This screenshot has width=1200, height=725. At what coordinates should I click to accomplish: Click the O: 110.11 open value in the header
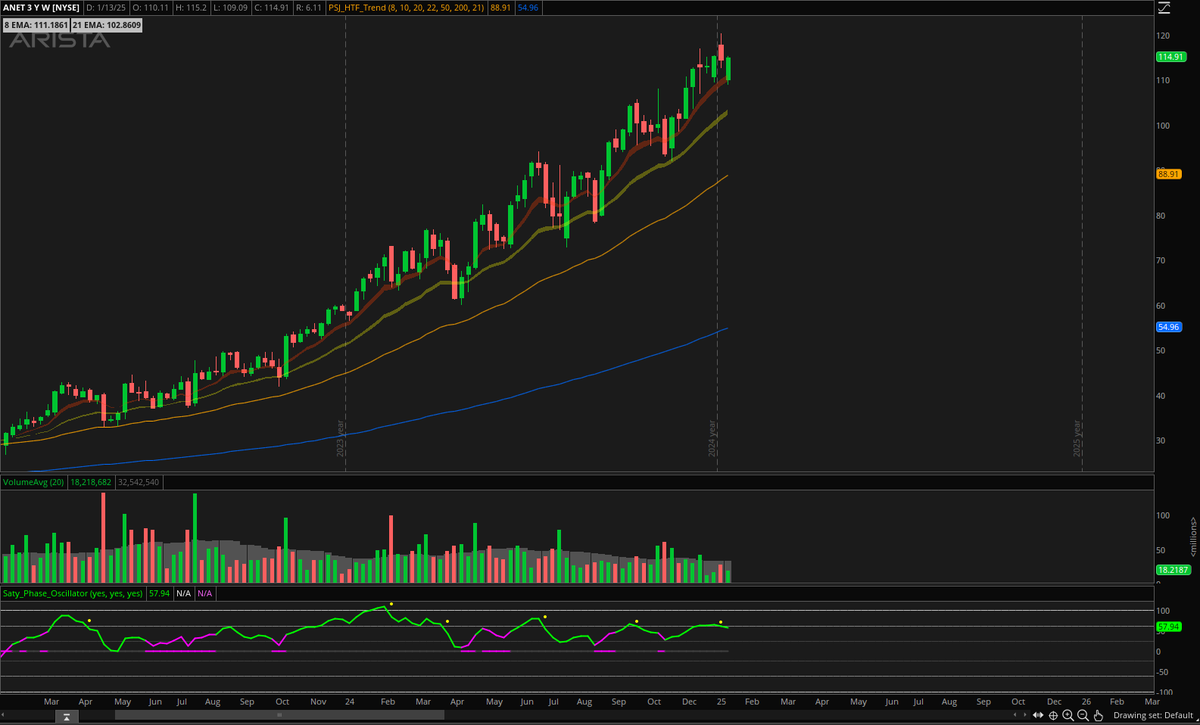tap(150, 8)
